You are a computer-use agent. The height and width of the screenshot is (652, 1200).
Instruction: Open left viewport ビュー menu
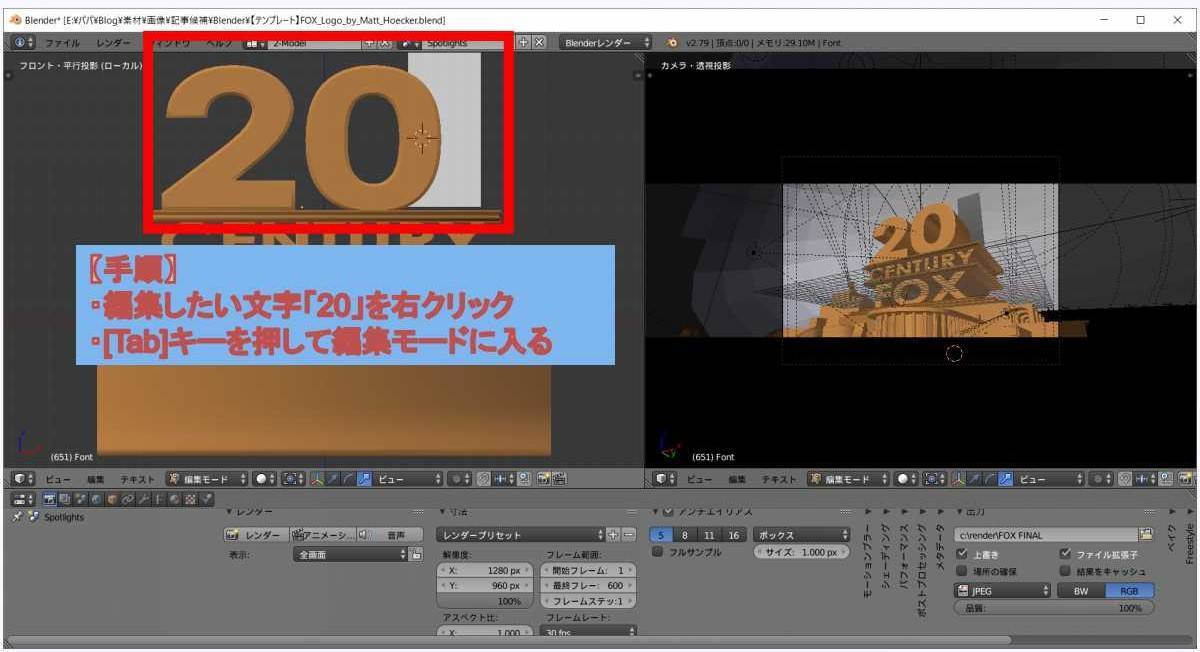tap(57, 479)
